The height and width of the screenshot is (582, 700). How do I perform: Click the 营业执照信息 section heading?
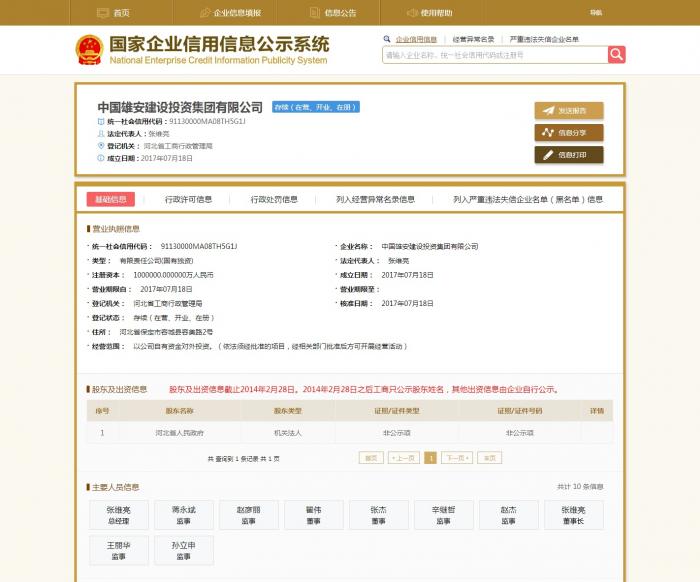(x=116, y=229)
